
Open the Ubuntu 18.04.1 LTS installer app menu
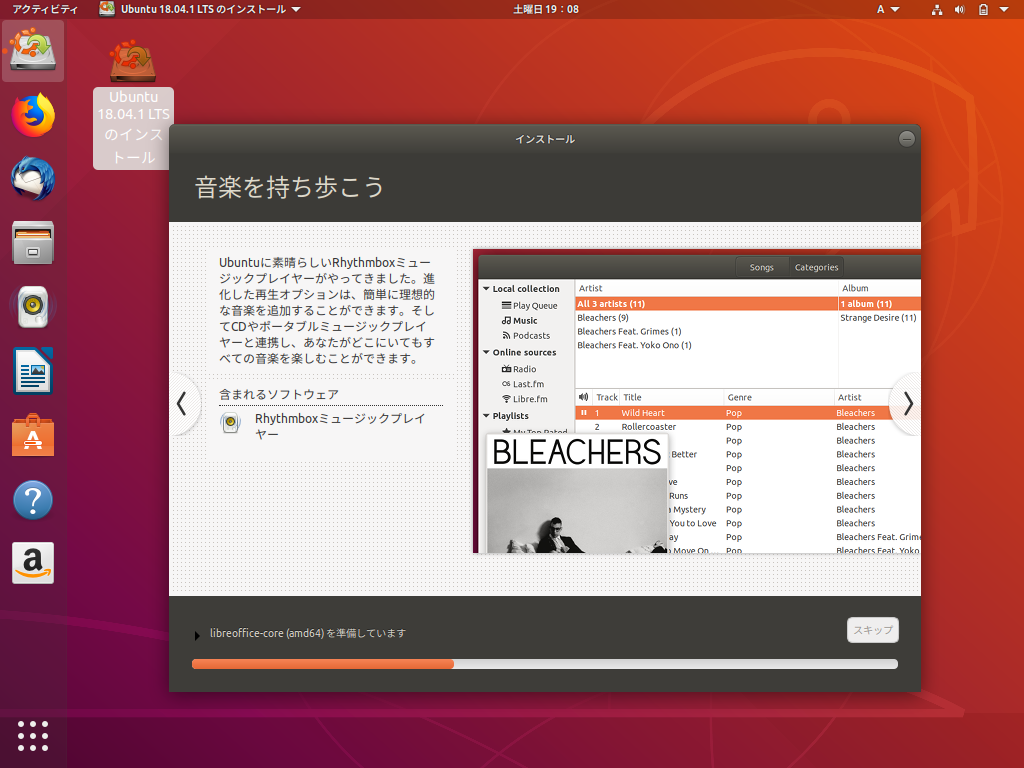pyautogui.click(x=200, y=9)
